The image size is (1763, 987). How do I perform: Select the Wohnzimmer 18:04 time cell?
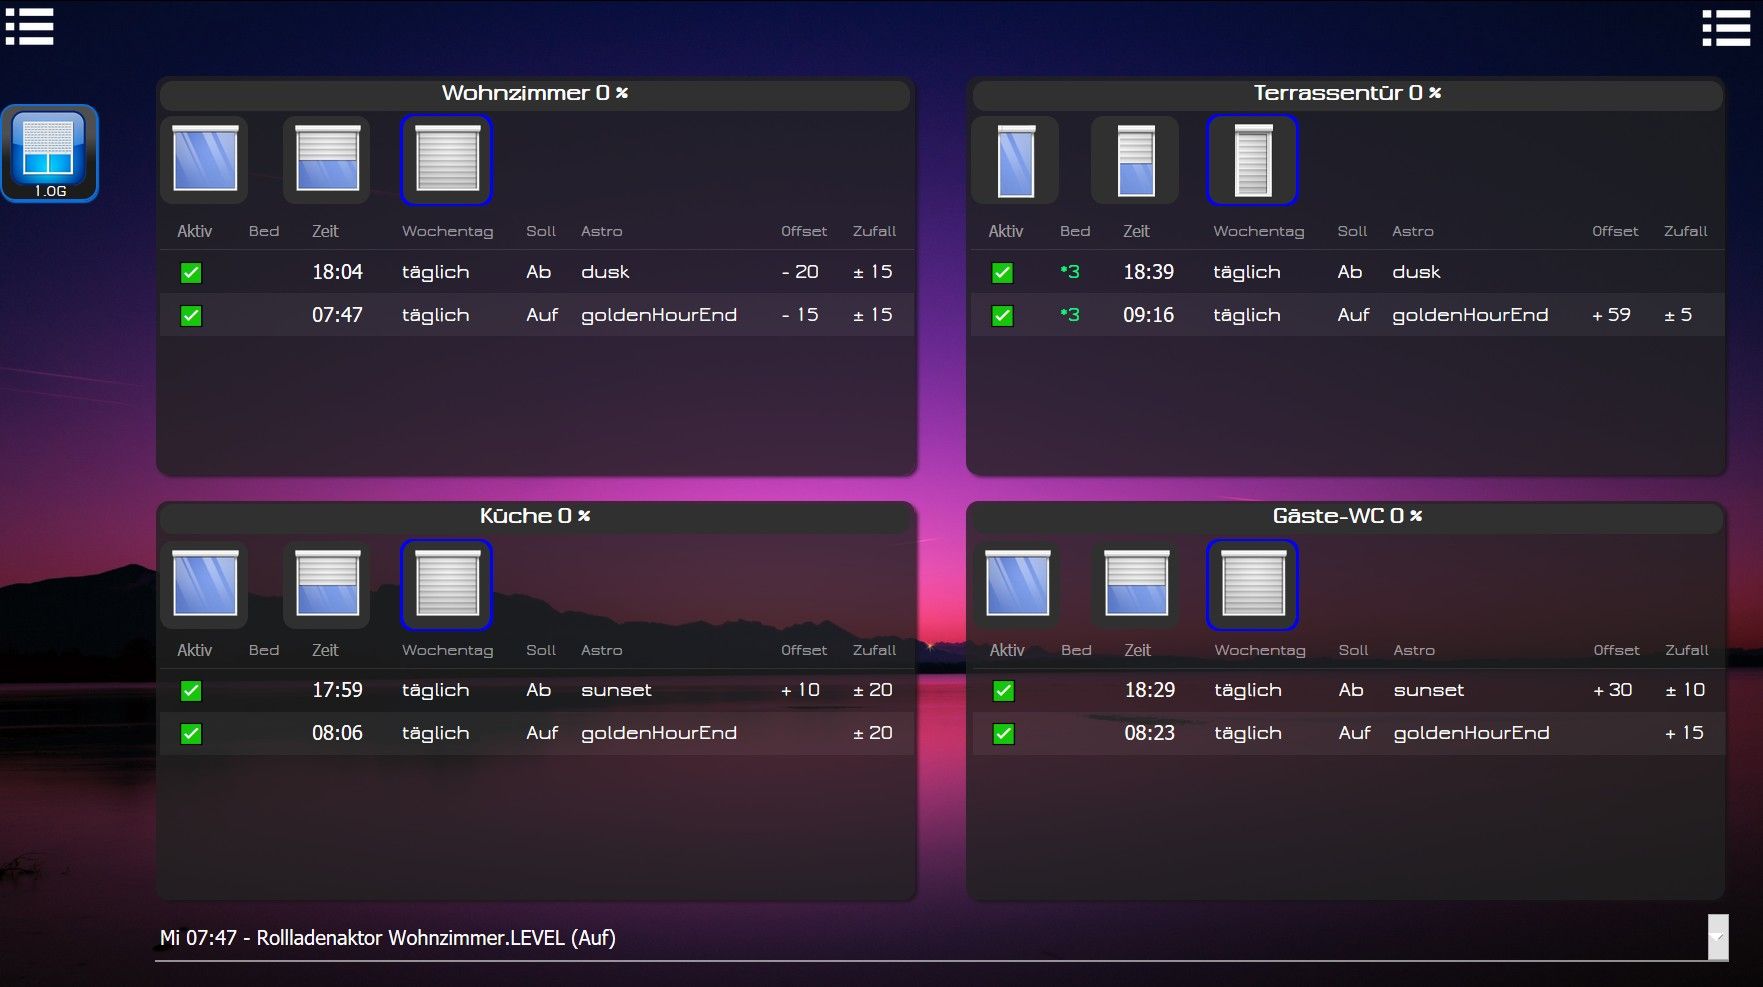(x=337, y=272)
